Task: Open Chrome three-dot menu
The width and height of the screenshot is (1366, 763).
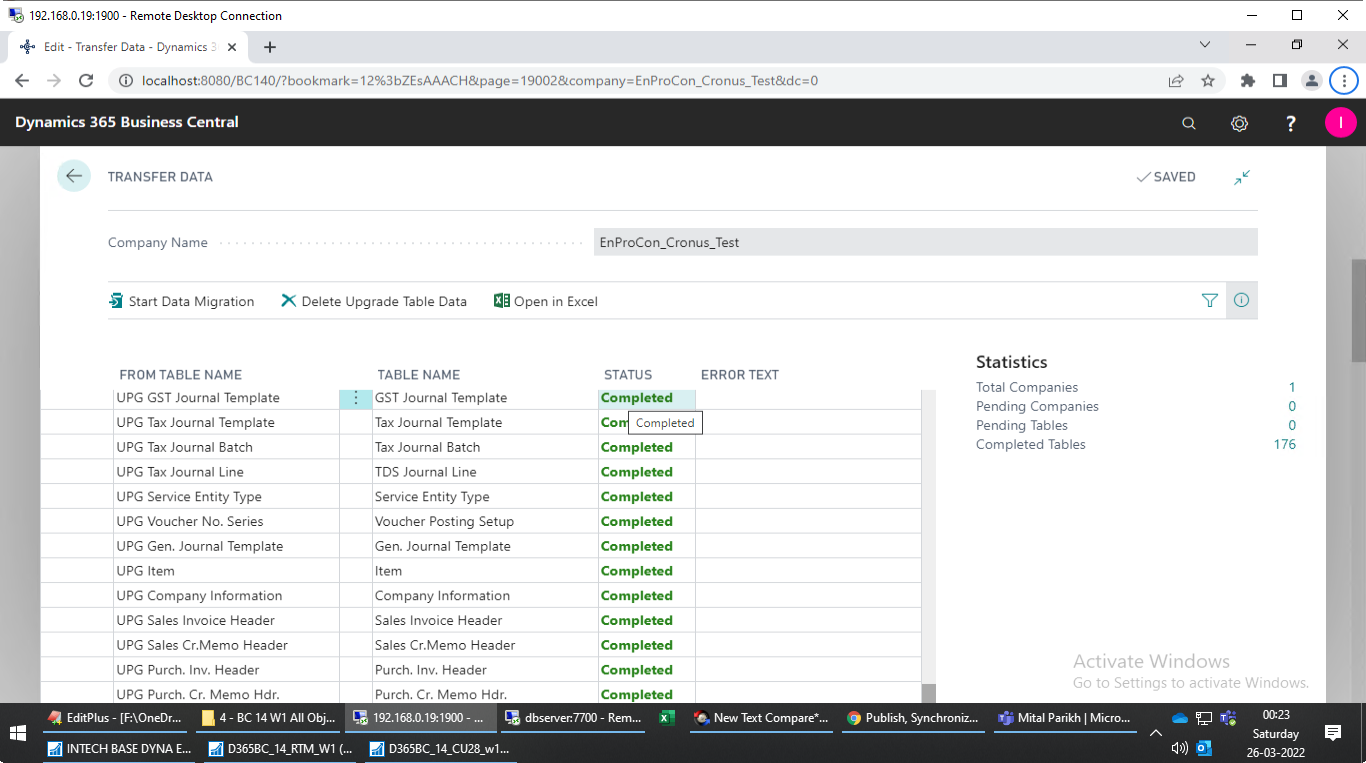Action: coord(1343,81)
